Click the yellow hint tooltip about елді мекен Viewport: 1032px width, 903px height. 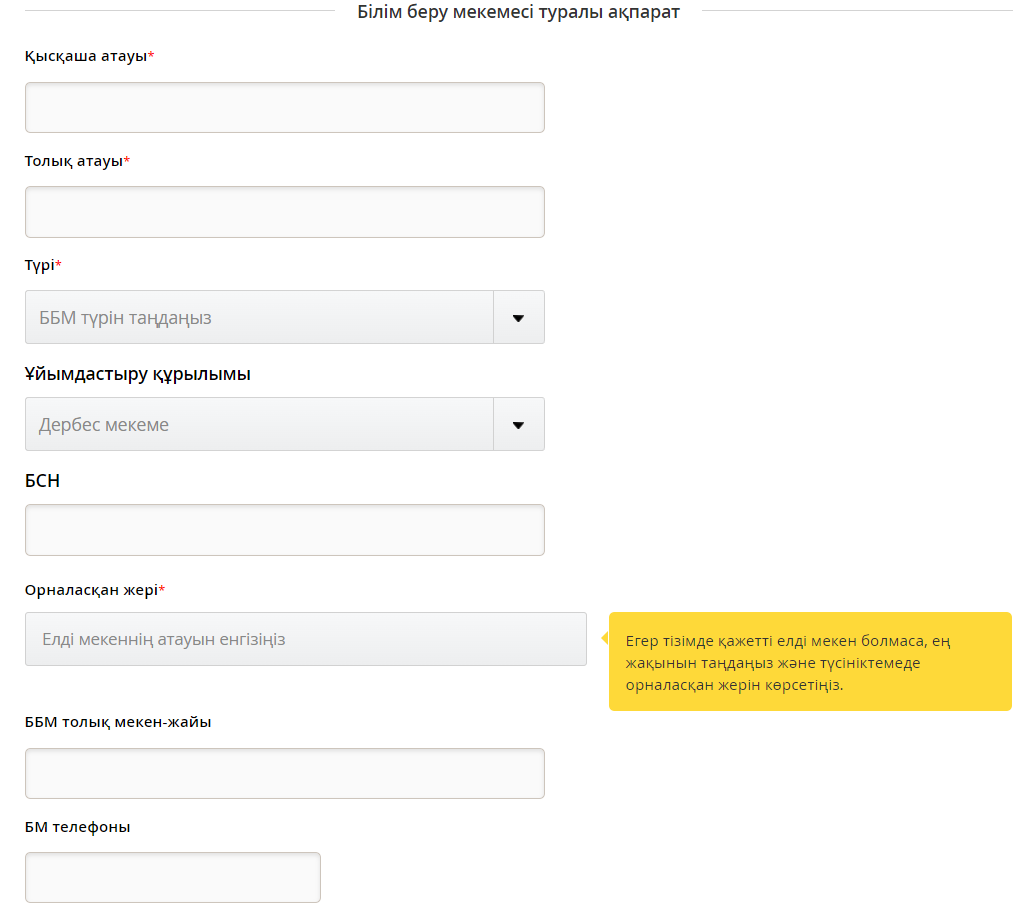coord(810,662)
